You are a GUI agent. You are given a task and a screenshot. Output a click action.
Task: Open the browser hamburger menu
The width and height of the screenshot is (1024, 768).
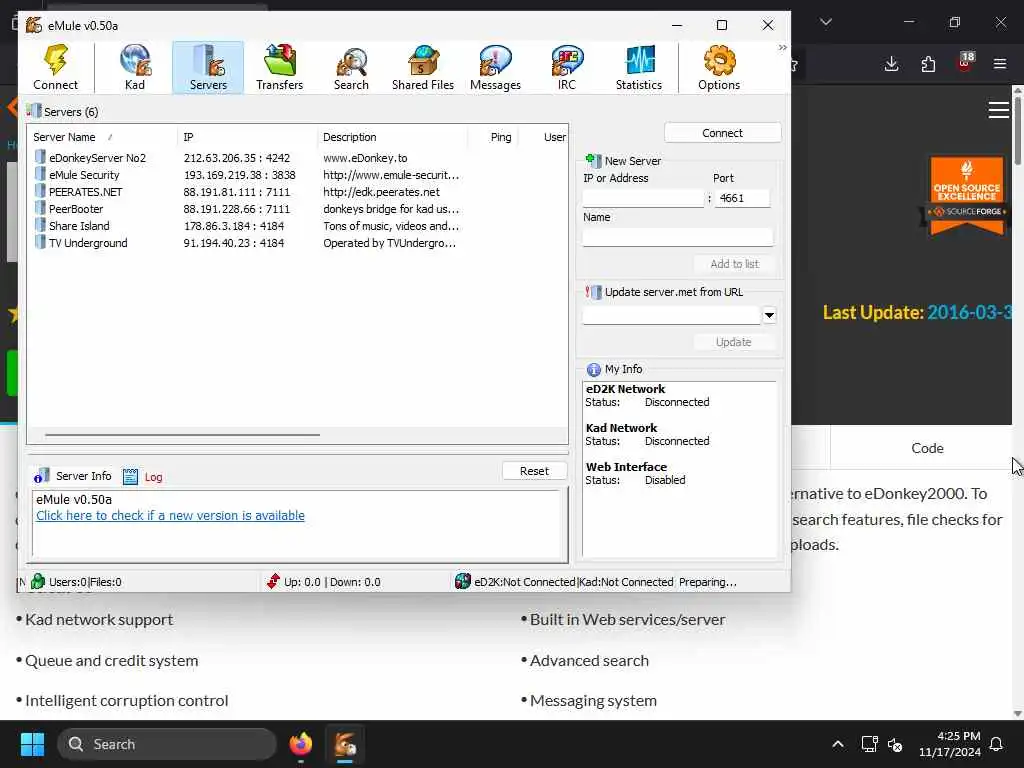(1000, 64)
